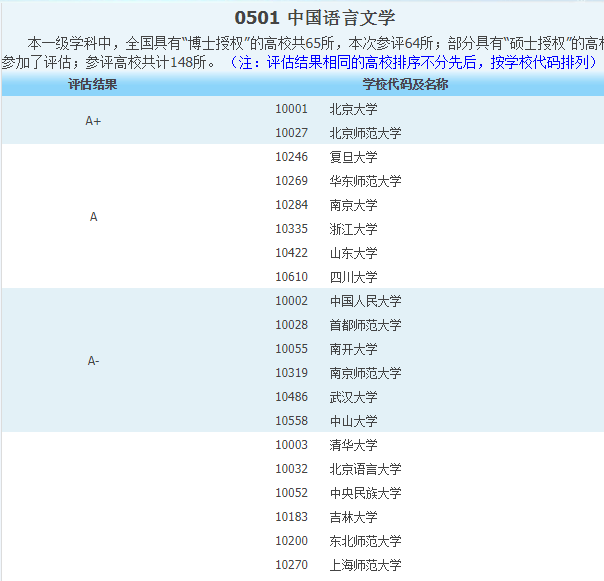This screenshot has height=581, width=604.
Task: Click school code 10422
Action: pos(291,253)
